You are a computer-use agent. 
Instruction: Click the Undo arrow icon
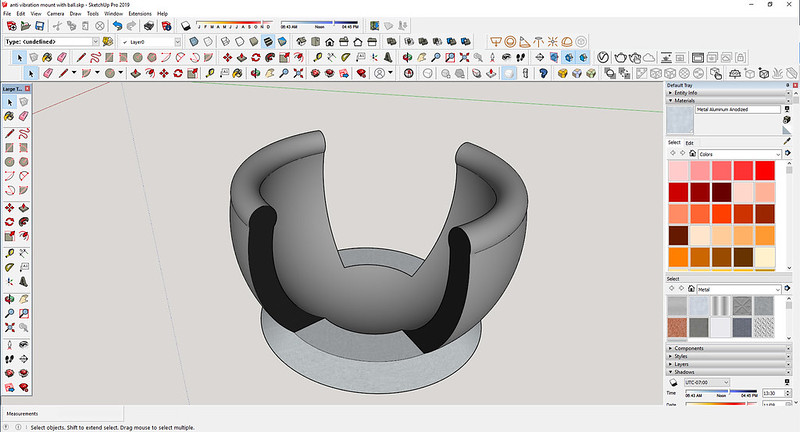point(117,26)
